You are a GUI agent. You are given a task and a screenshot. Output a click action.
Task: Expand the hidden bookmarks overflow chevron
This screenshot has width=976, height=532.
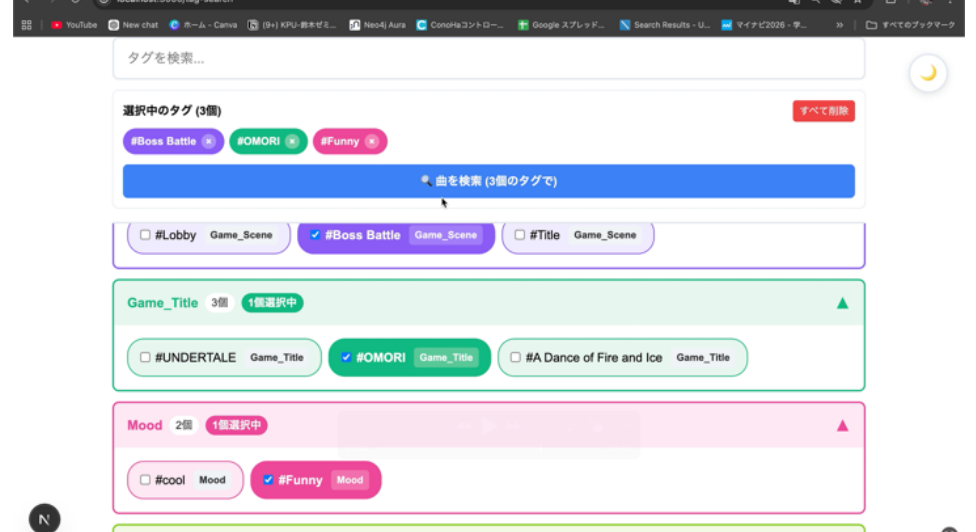click(839, 25)
